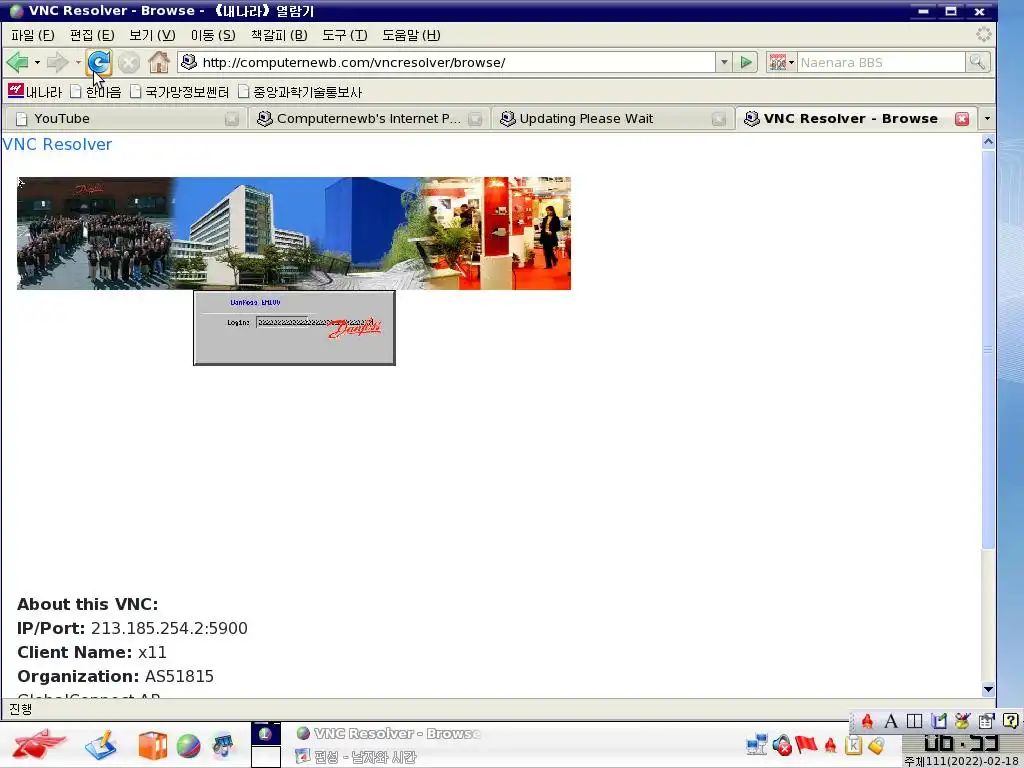Open the 도움말 (H) menu
The width and height of the screenshot is (1024, 768).
(x=411, y=35)
